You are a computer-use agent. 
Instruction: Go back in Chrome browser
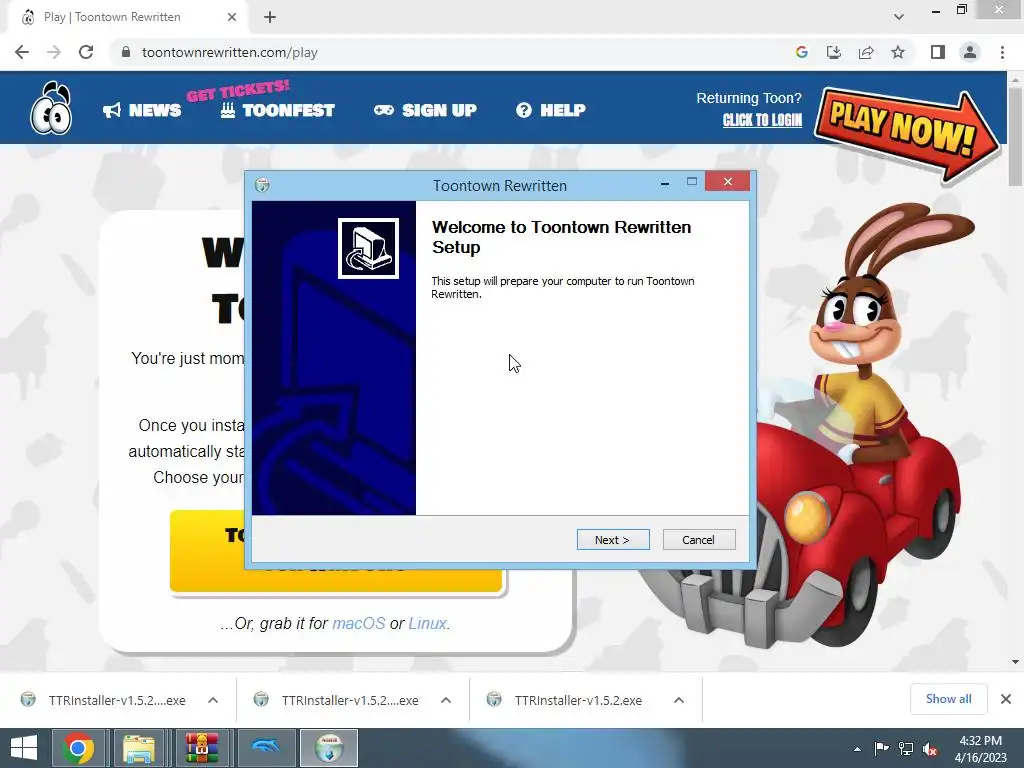tap(22, 52)
